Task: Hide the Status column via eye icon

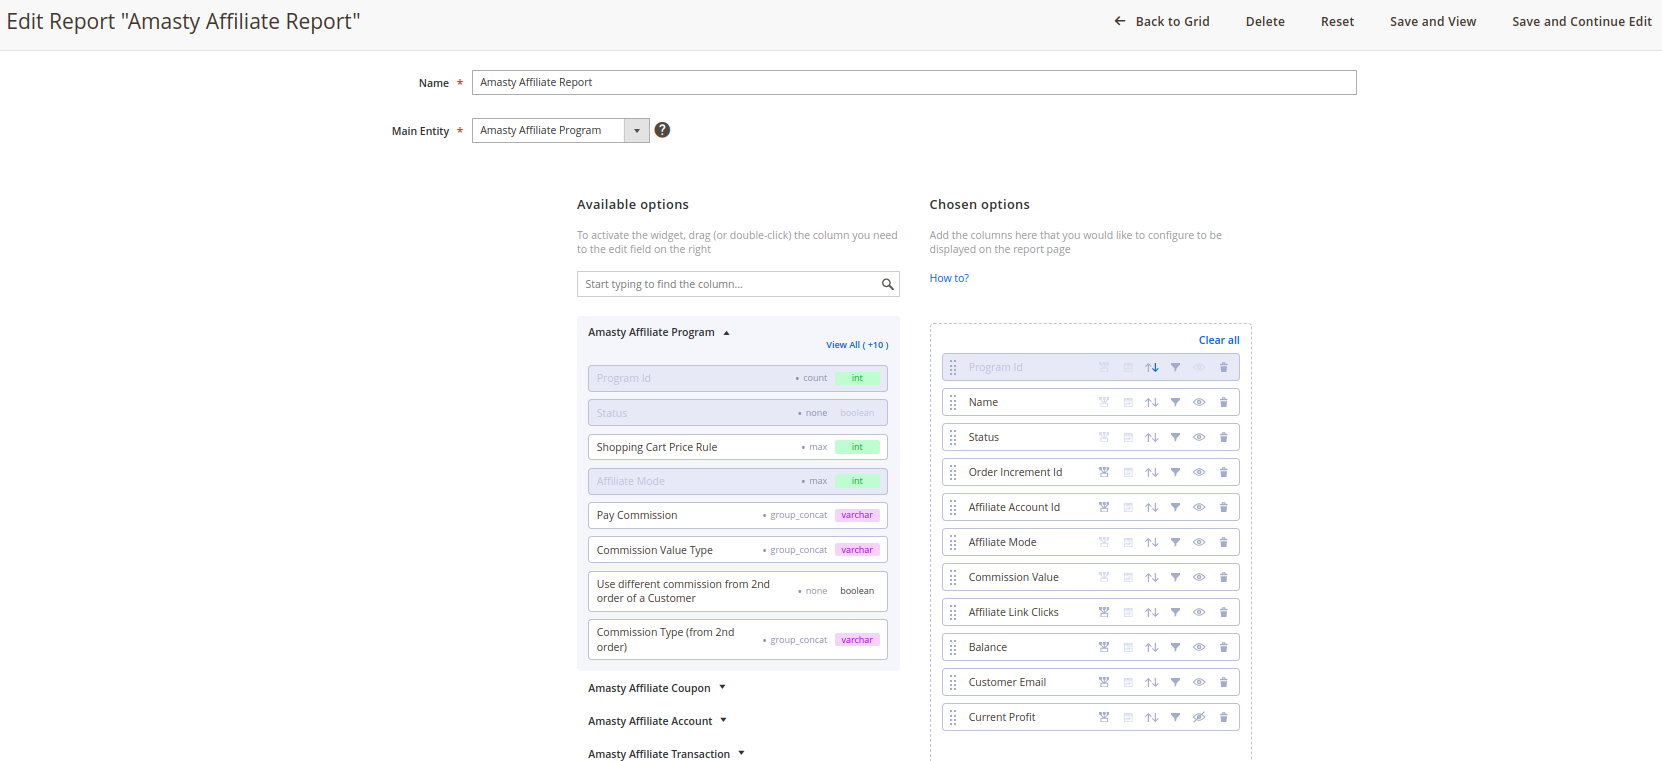Action: [x=1199, y=437]
